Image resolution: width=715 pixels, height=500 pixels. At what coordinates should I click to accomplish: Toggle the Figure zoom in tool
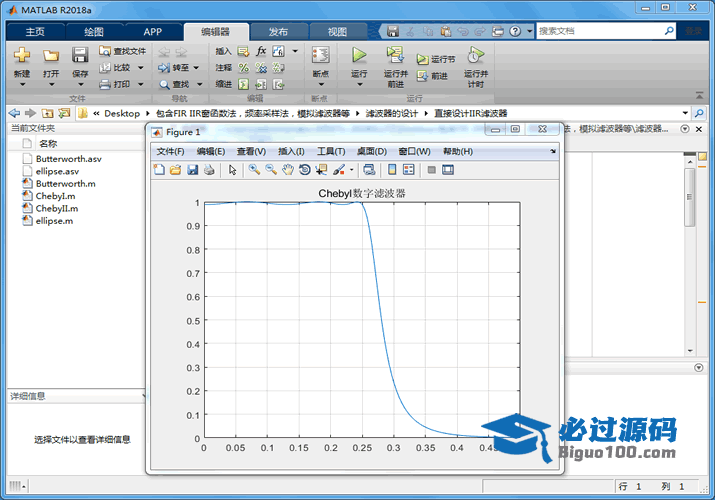tap(254, 170)
